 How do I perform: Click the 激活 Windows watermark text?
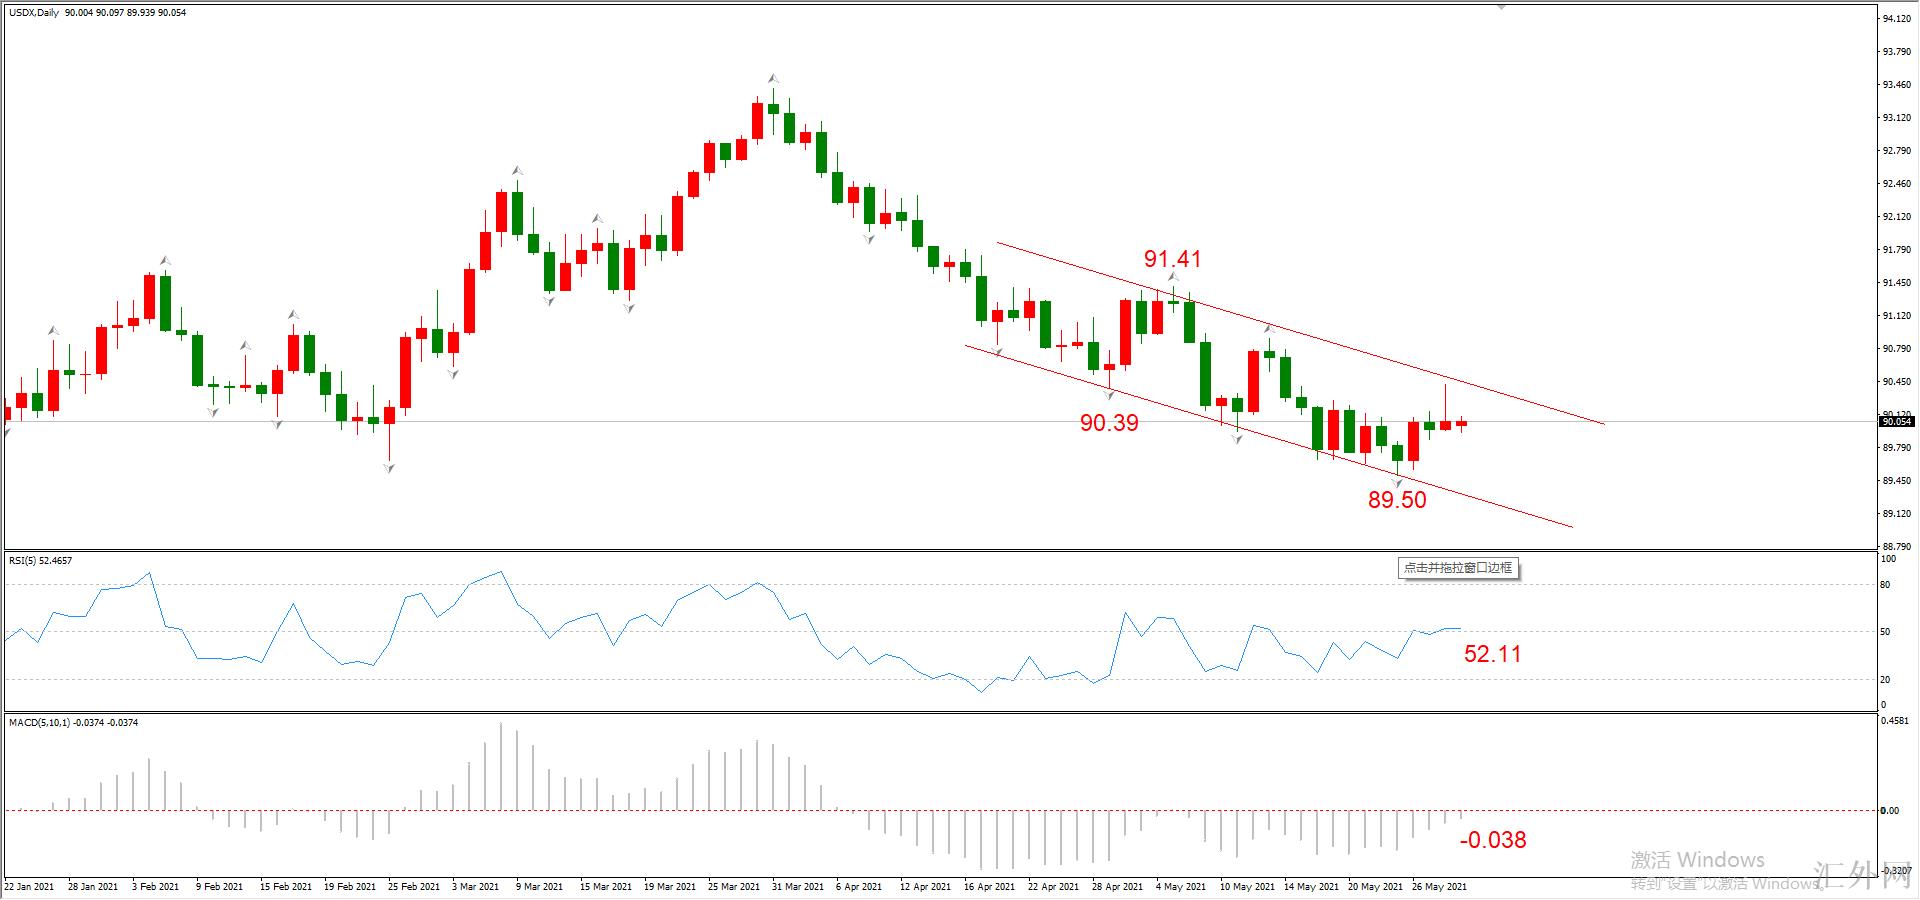pos(1698,860)
